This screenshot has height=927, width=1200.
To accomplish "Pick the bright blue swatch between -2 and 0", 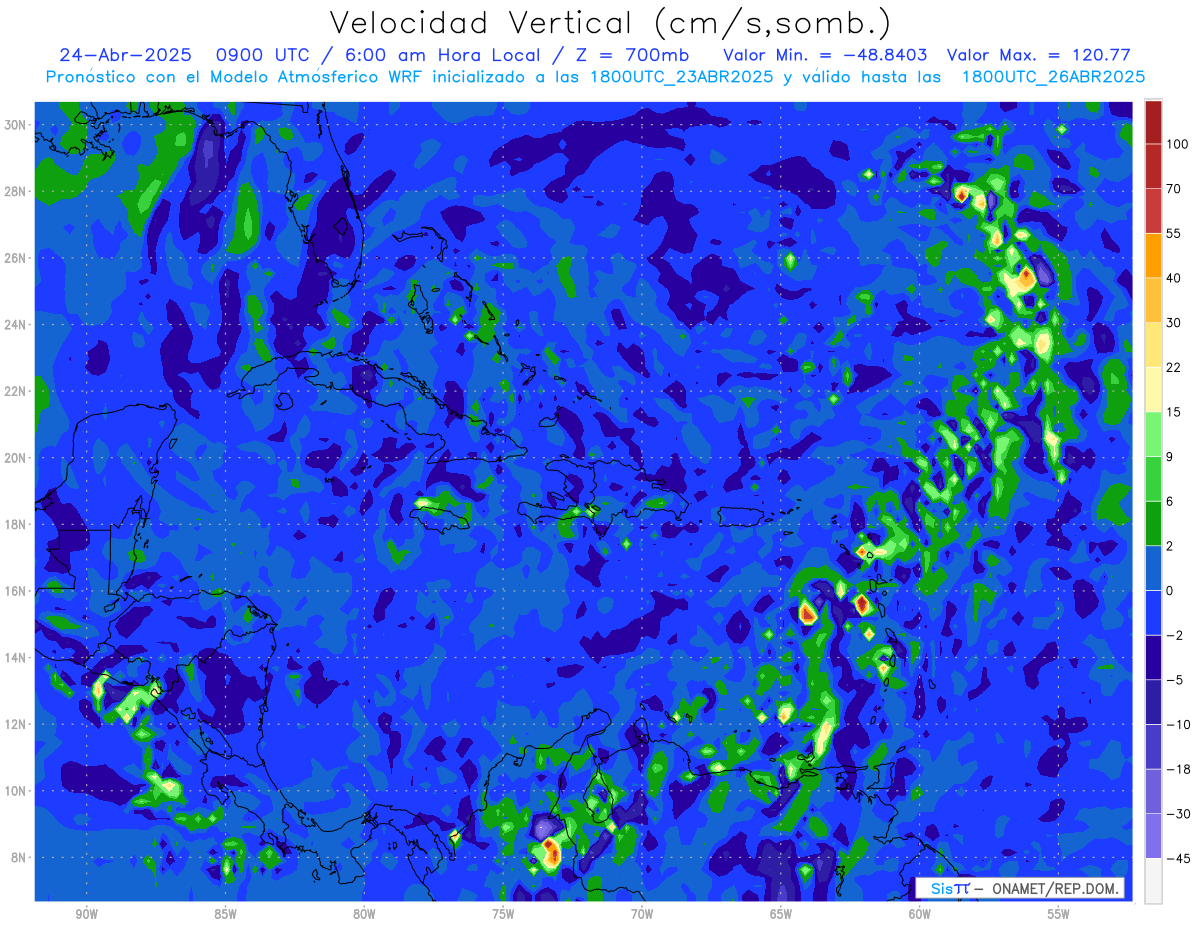I will point(1153,612).
